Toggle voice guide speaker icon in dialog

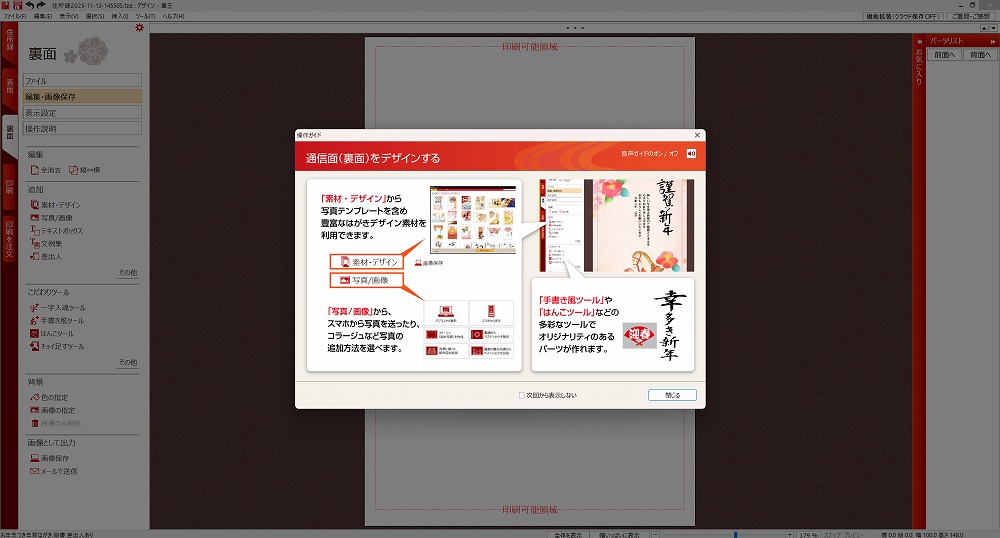691,153
